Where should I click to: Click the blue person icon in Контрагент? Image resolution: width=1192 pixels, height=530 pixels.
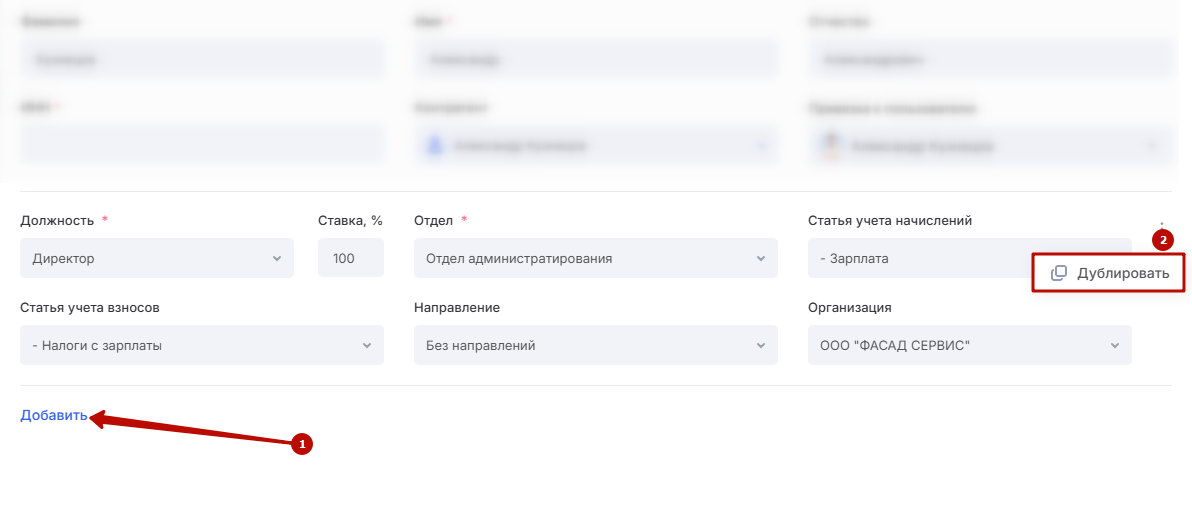tap(434, 146)
